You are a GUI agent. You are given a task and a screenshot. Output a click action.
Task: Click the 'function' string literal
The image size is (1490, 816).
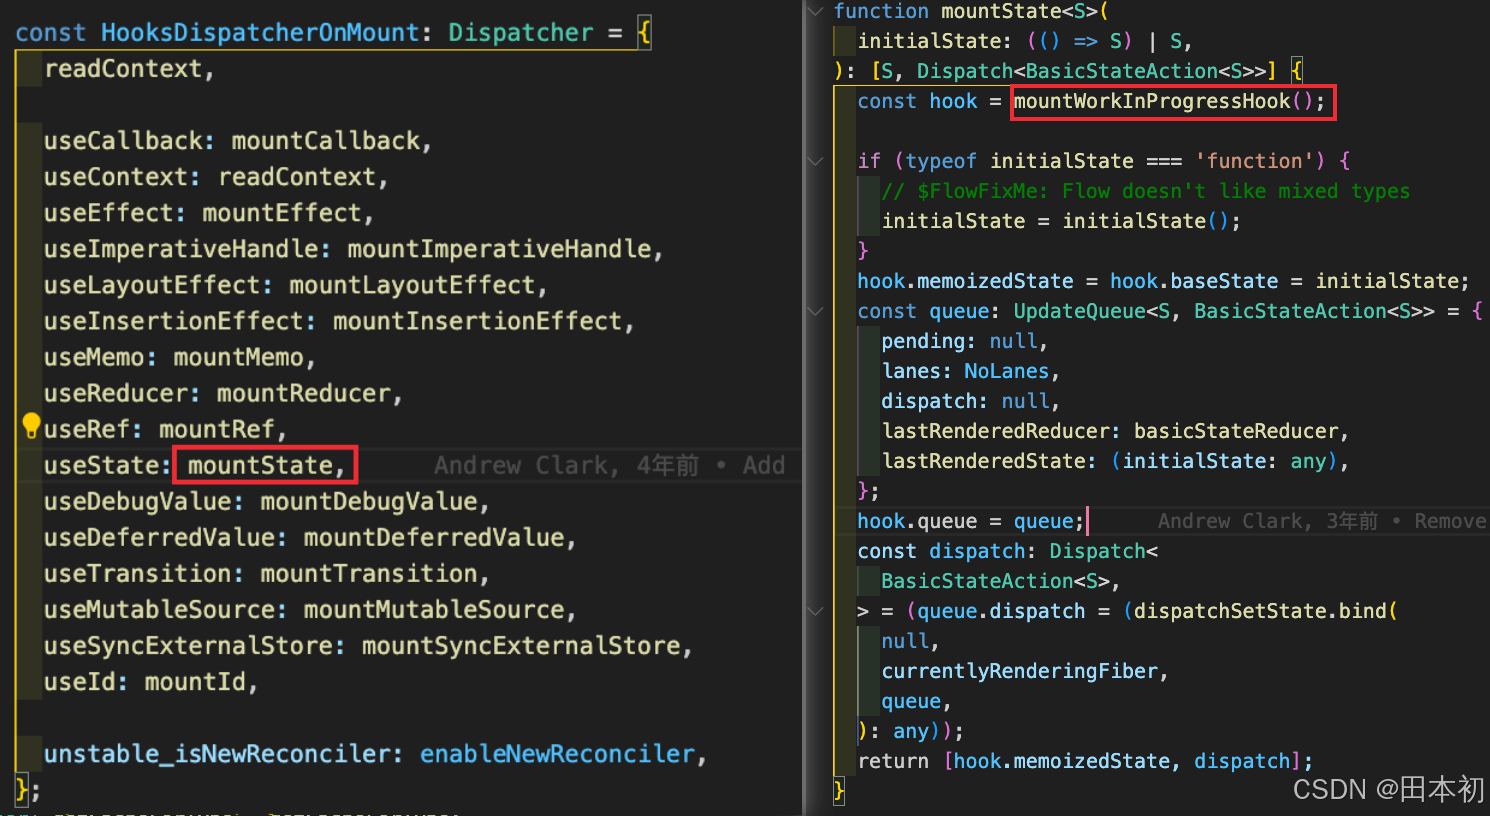[x=1254, y=161]
